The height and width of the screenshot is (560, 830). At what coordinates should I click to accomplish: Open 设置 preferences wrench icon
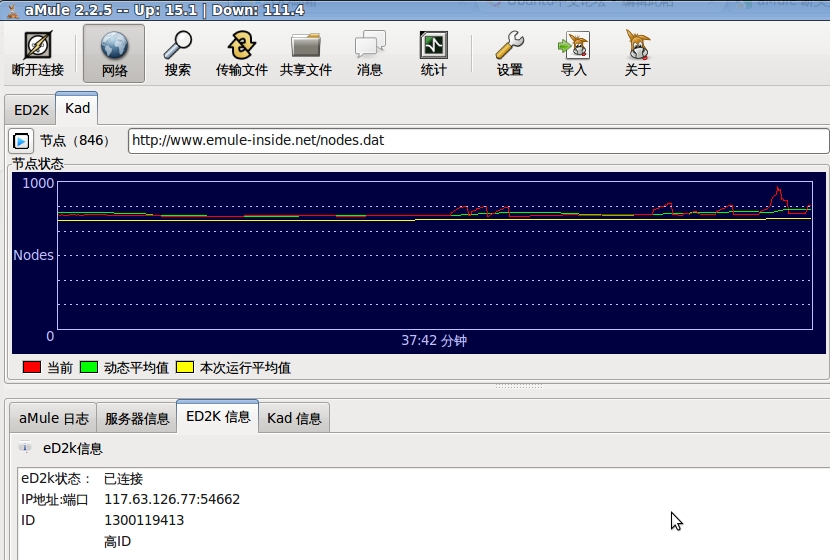coord(510,53)
